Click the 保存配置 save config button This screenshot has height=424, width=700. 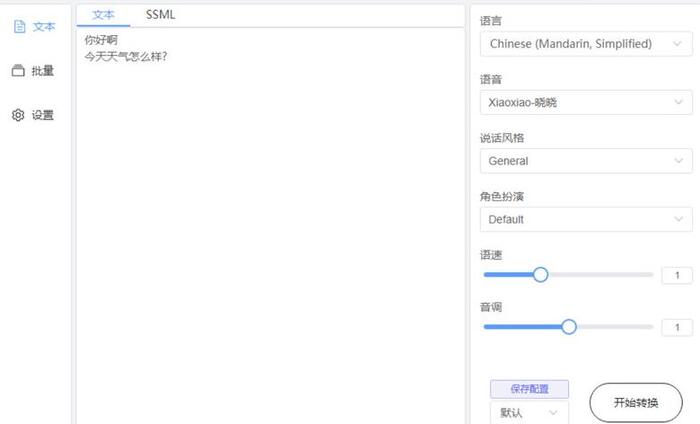[x=529, y=389]
